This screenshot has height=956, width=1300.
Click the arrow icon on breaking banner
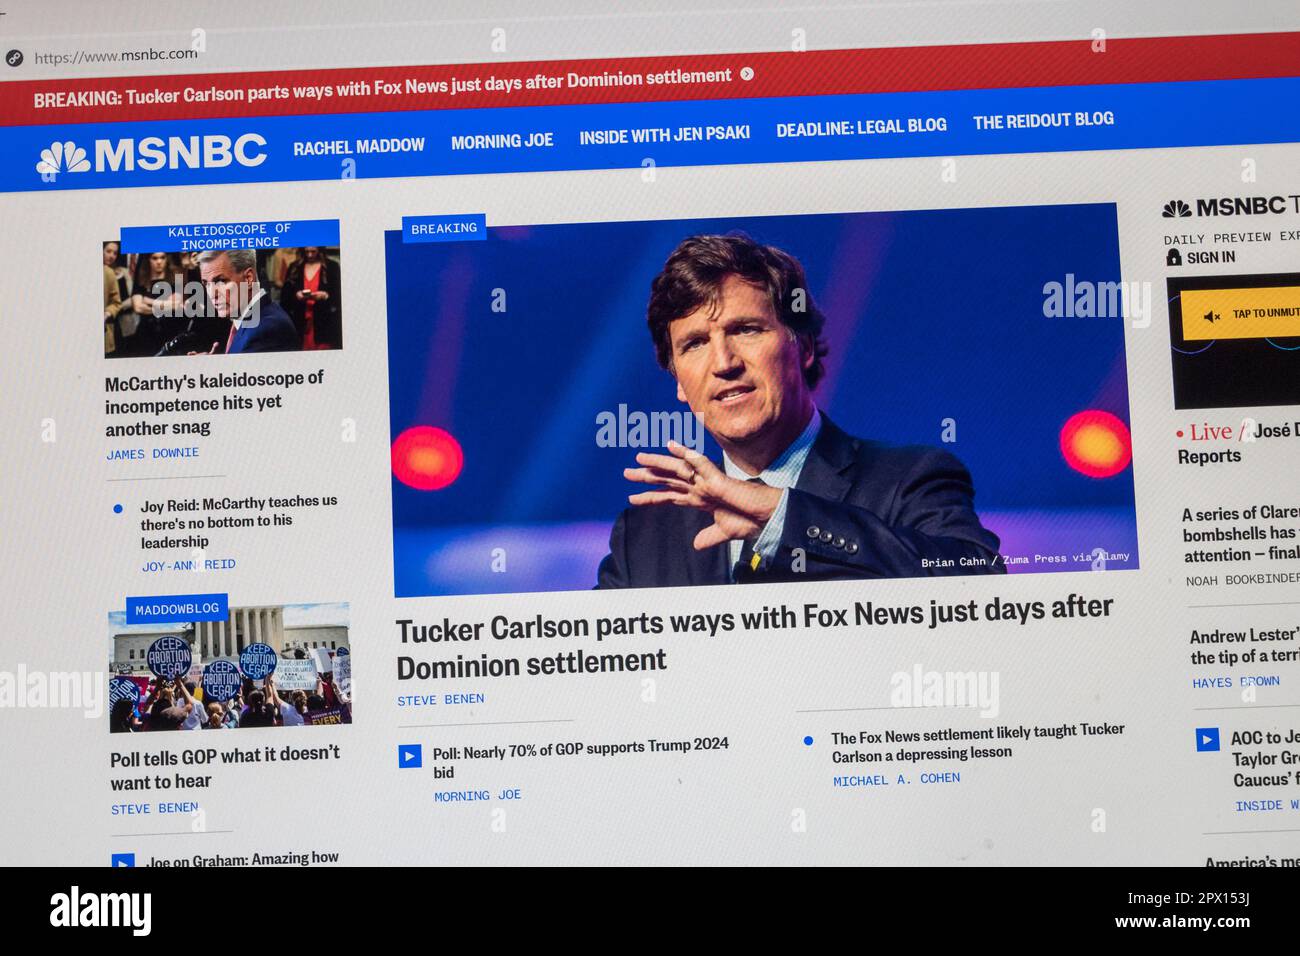[x=746, y=74]
